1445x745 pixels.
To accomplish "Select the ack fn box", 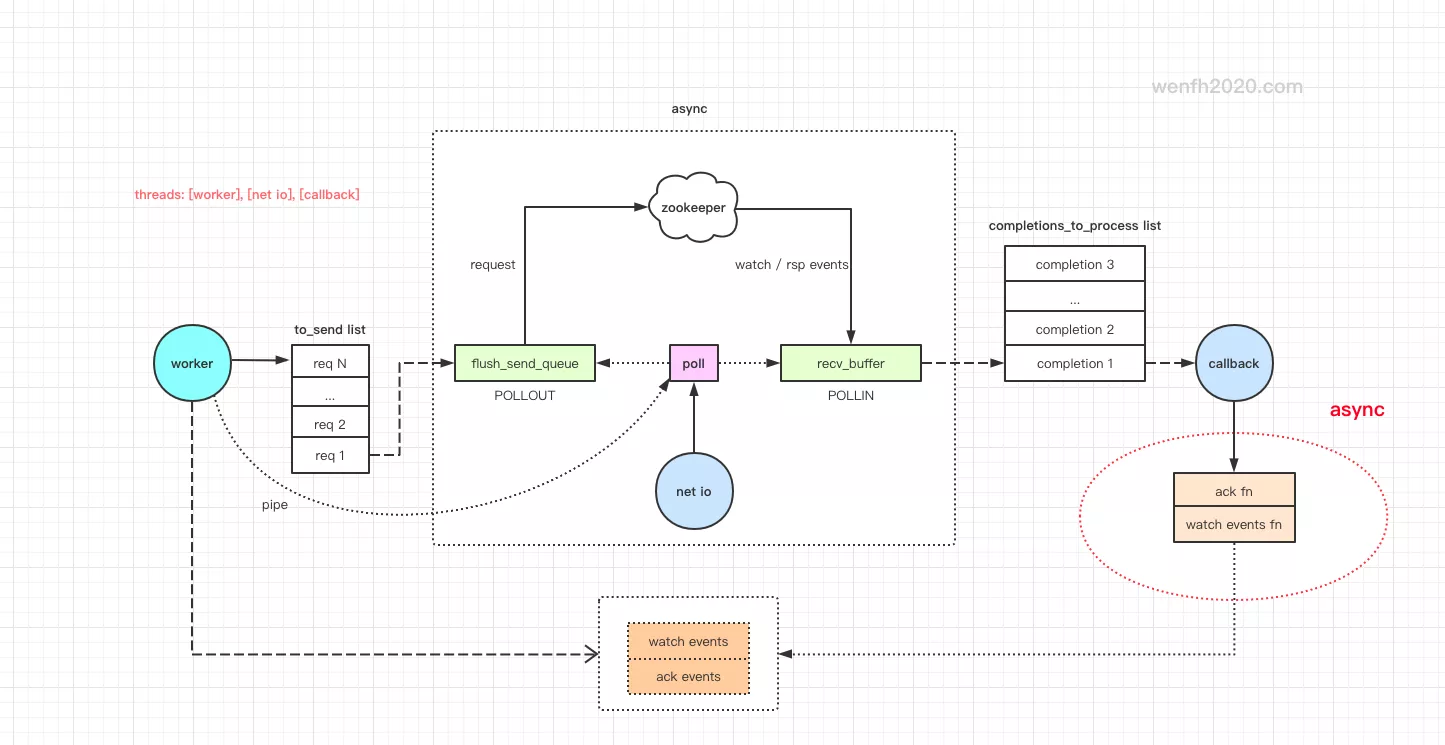I will pos(1233,491).
